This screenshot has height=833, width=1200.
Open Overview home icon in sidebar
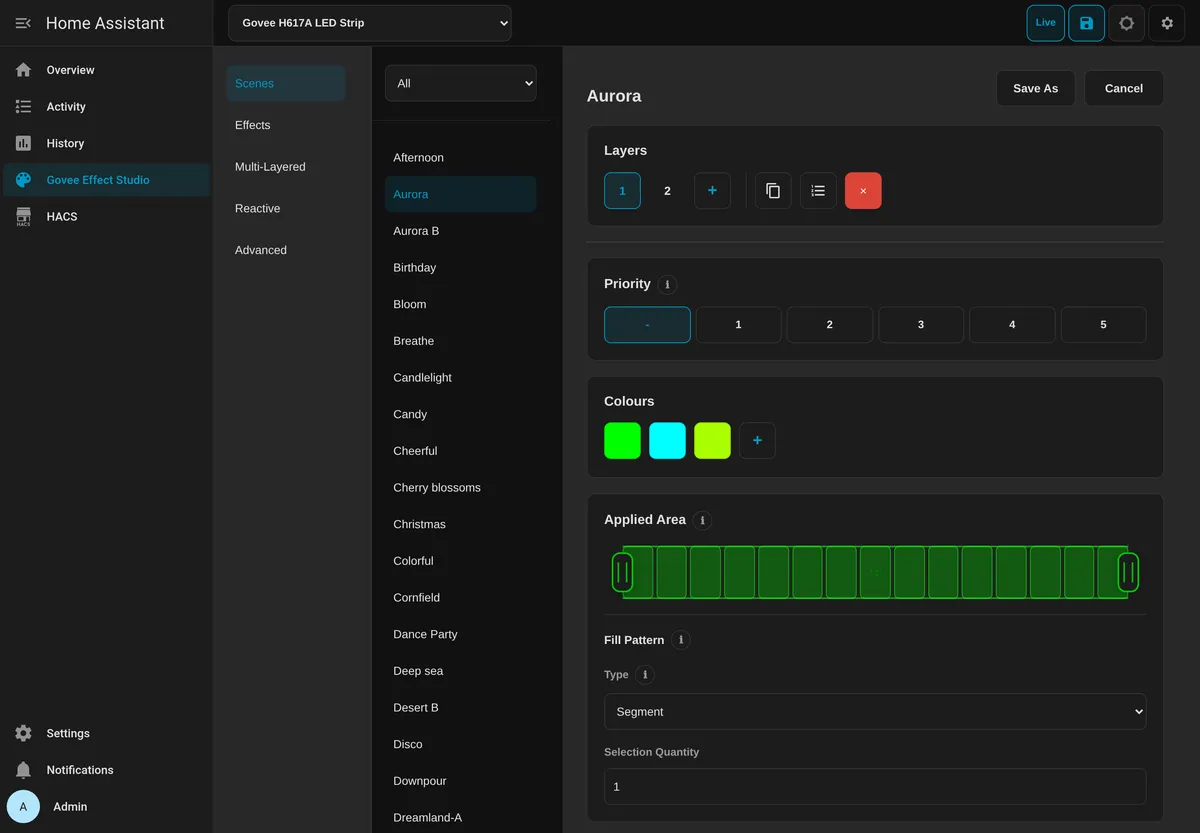point(23,70)
